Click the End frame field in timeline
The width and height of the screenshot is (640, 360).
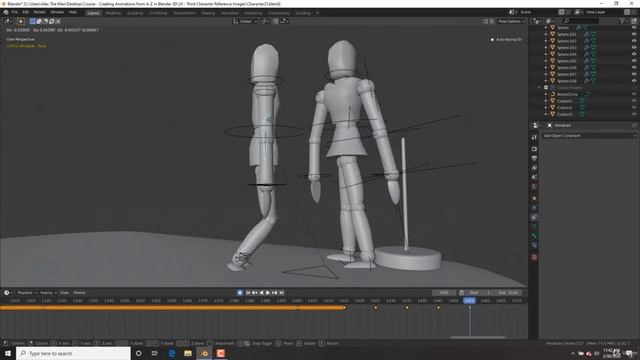(x=508, y=293)
